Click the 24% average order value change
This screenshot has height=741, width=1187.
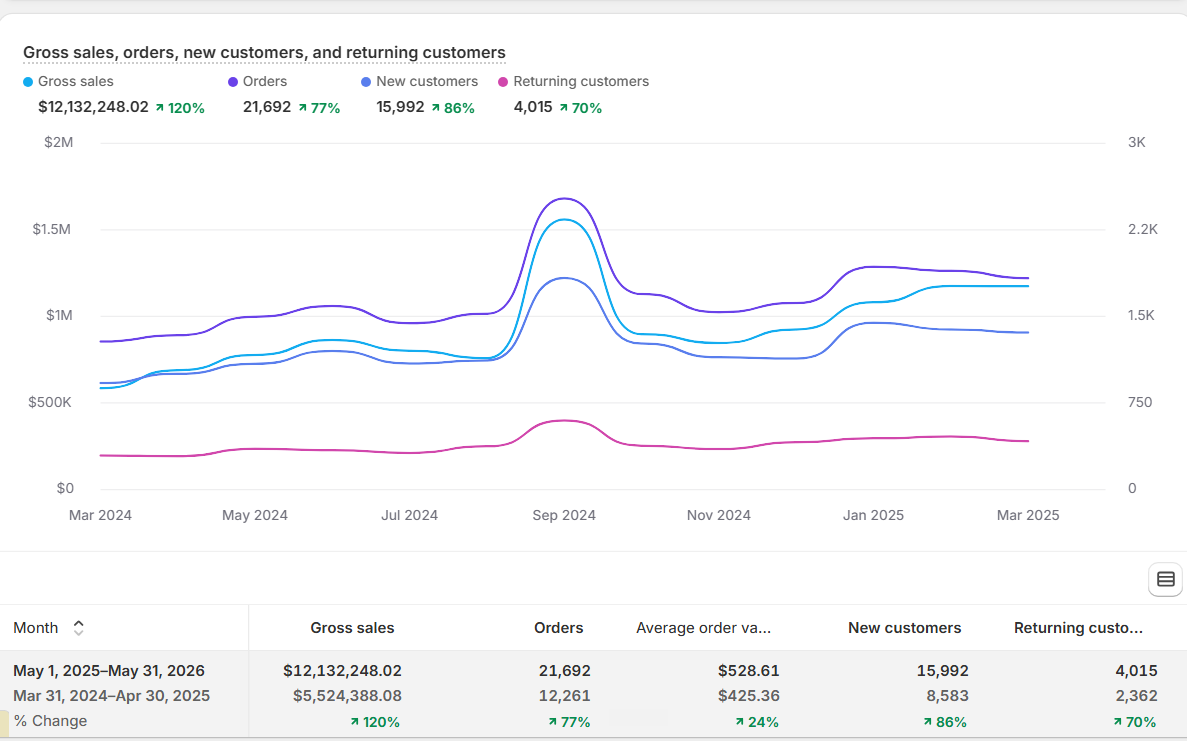756,722
